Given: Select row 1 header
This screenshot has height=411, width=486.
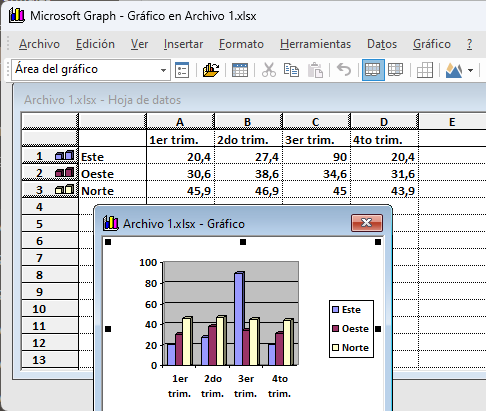Looking at the screenshot, I should (50, 155).
